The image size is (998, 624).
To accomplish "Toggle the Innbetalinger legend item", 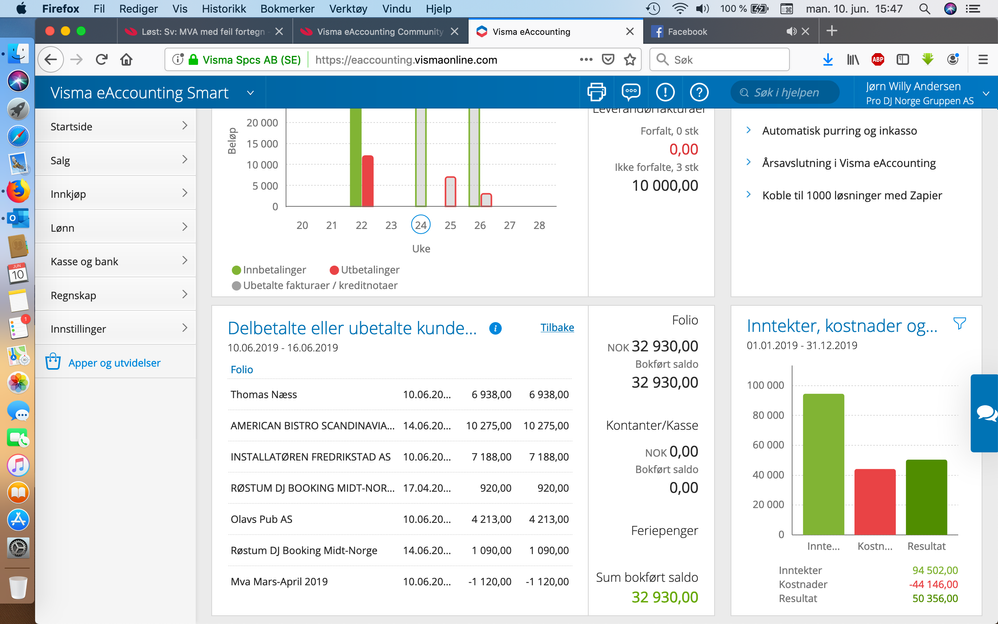I will pos(269,270).
